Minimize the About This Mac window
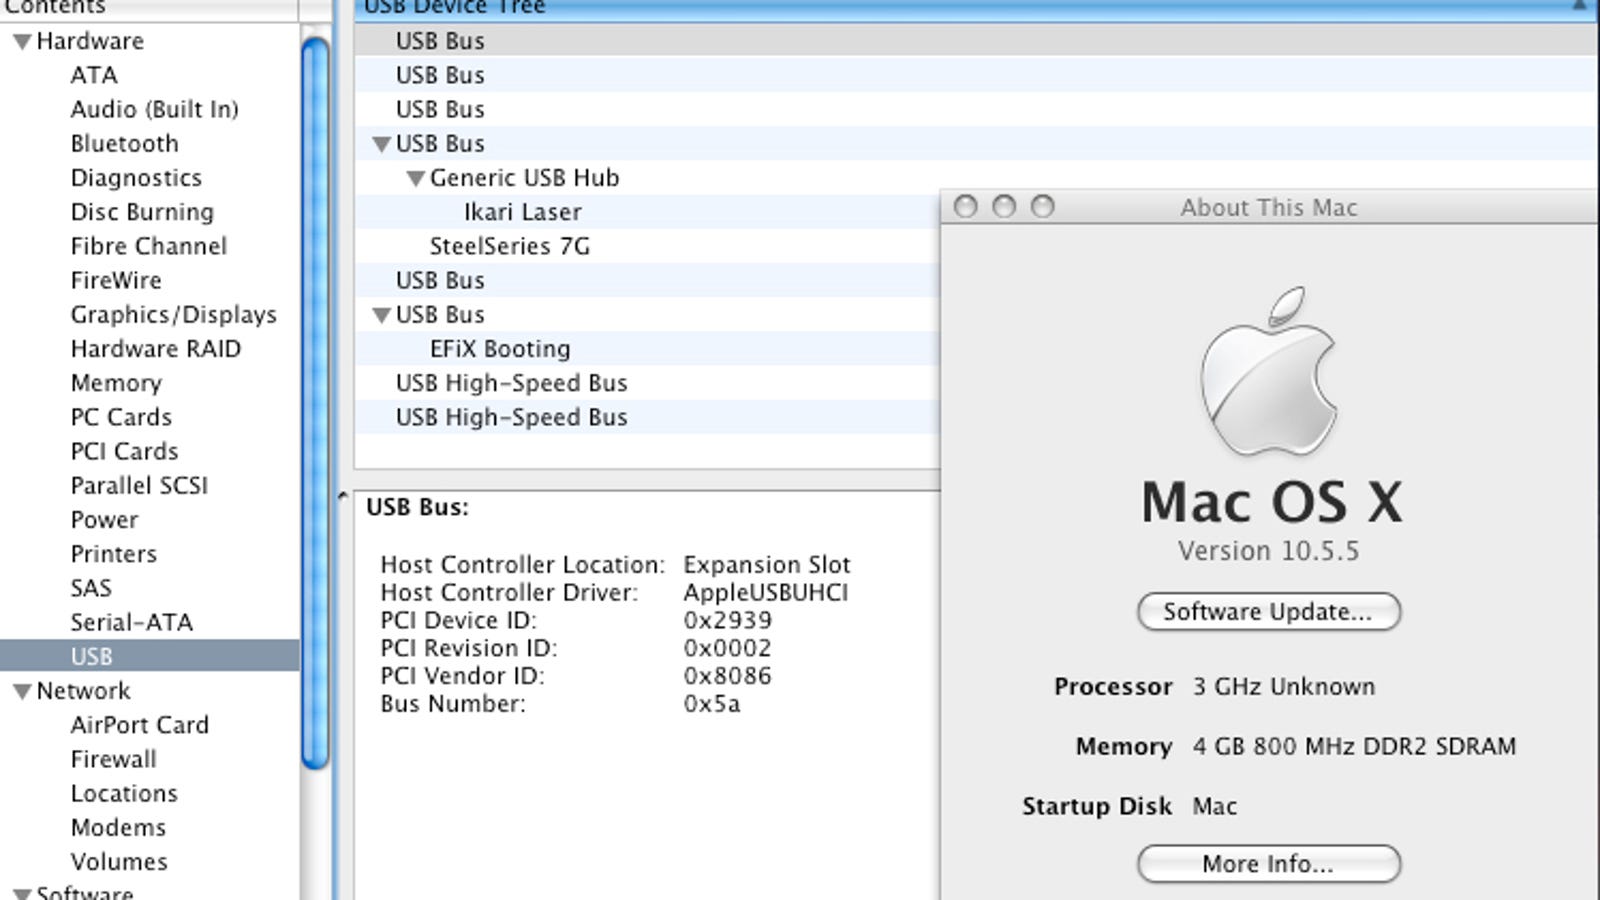1600x900 pixels. click(1004, 207)
